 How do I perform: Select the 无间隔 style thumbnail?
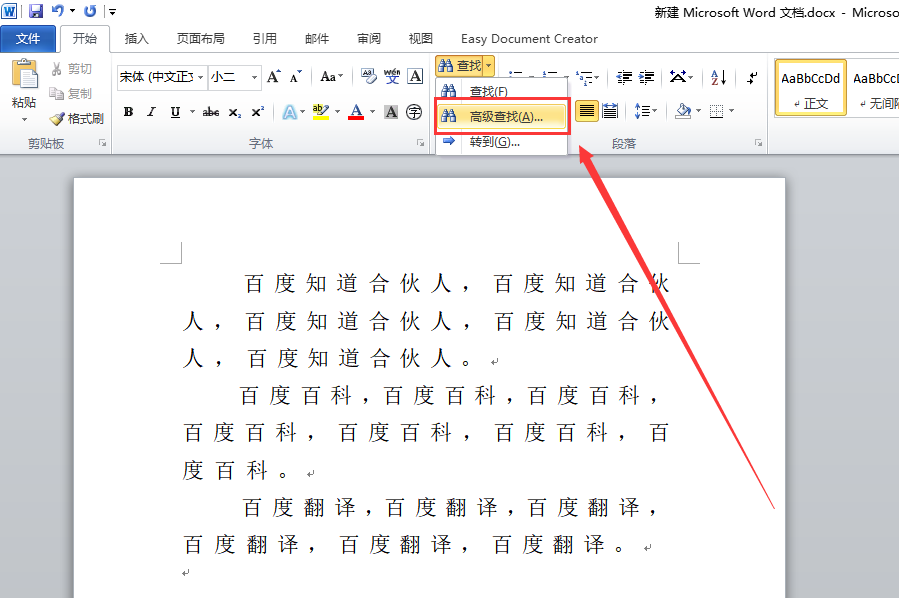click(875, 88)
